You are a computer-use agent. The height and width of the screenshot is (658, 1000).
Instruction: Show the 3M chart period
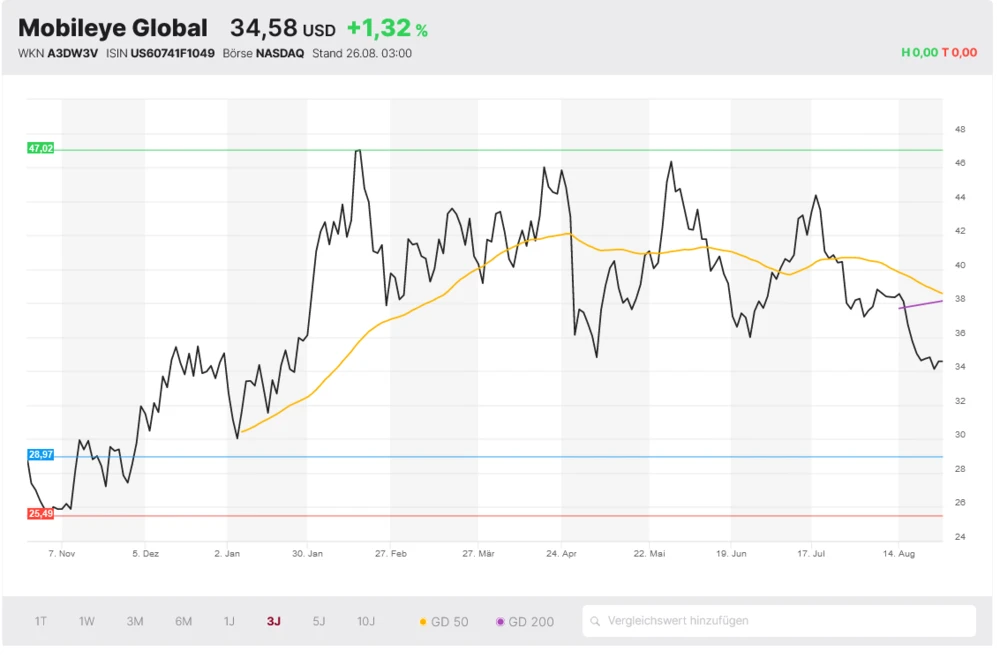pyautogui.click(x=135, y=621)
